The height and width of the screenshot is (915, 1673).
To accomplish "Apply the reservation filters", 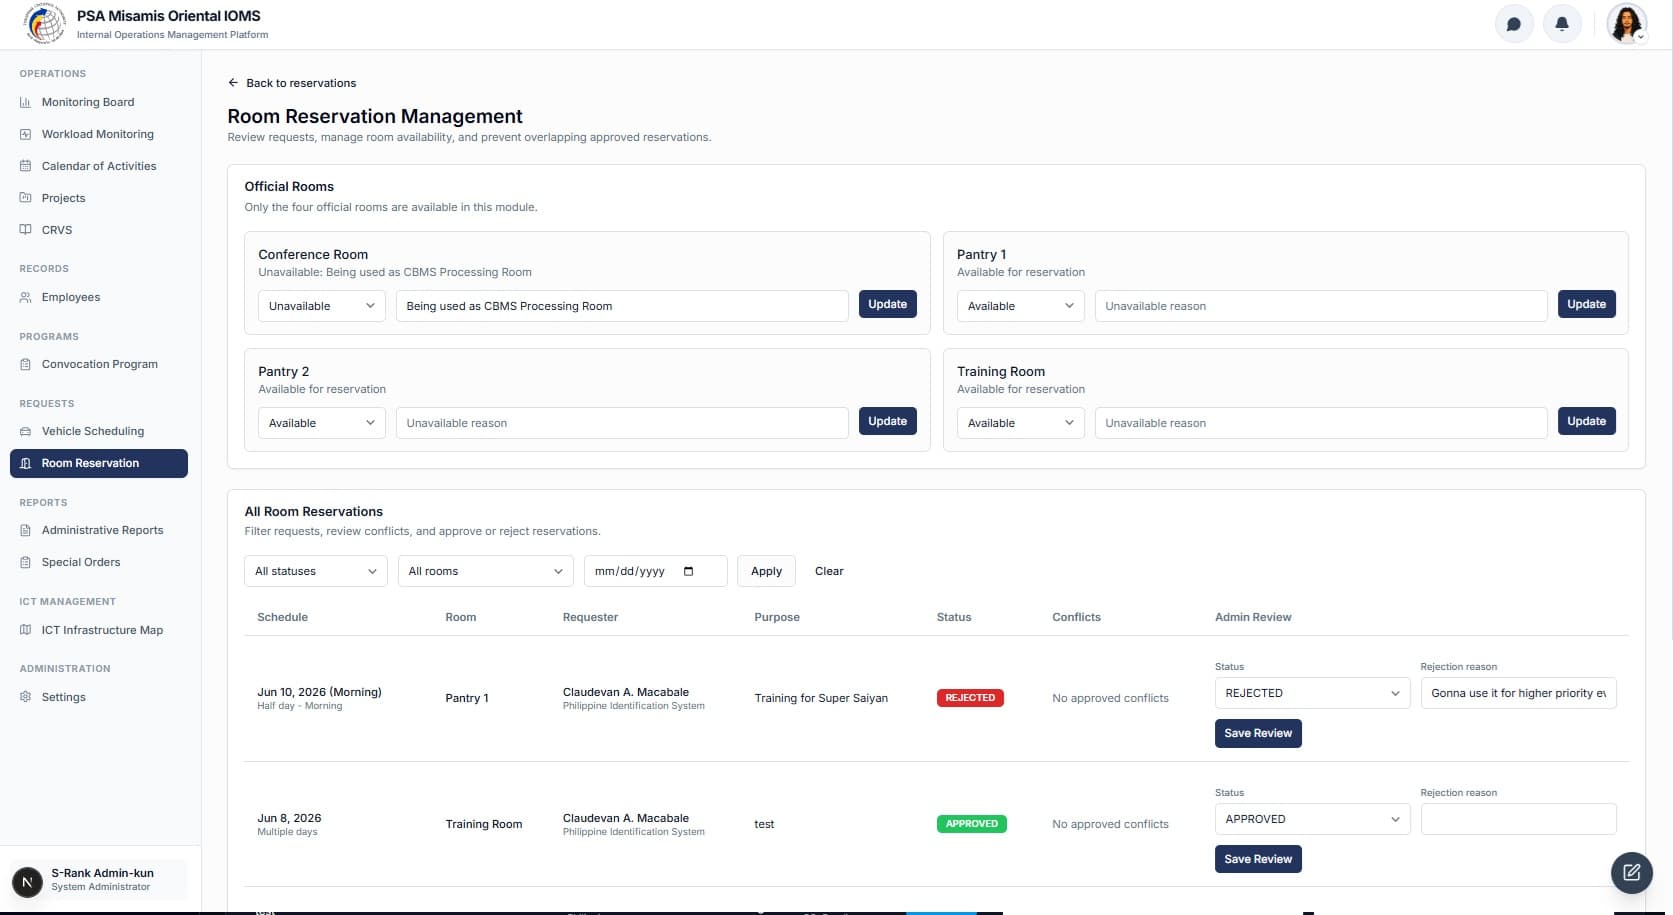I will pyautogui.click(x=766, y=571).
